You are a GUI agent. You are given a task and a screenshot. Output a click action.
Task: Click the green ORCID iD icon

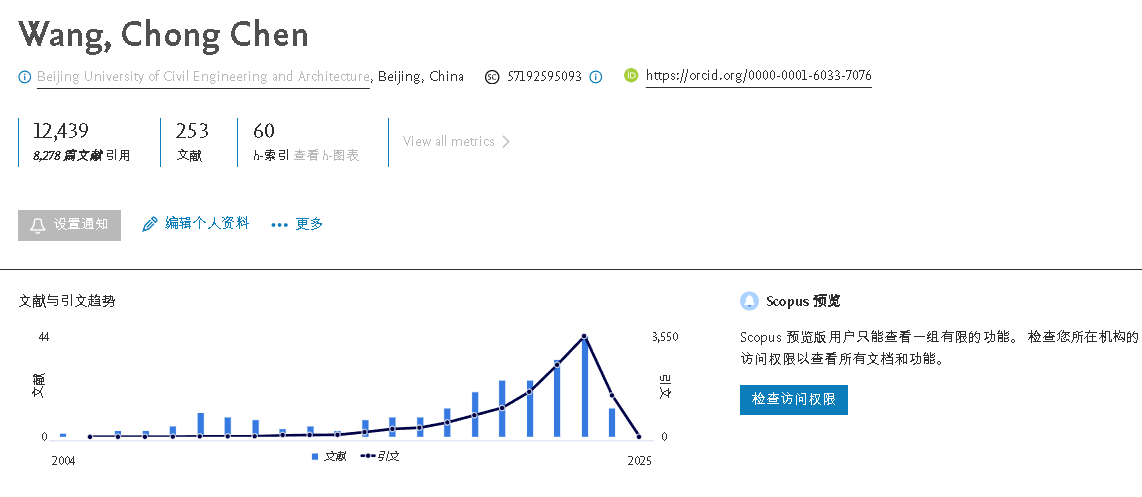click(631, 75)
